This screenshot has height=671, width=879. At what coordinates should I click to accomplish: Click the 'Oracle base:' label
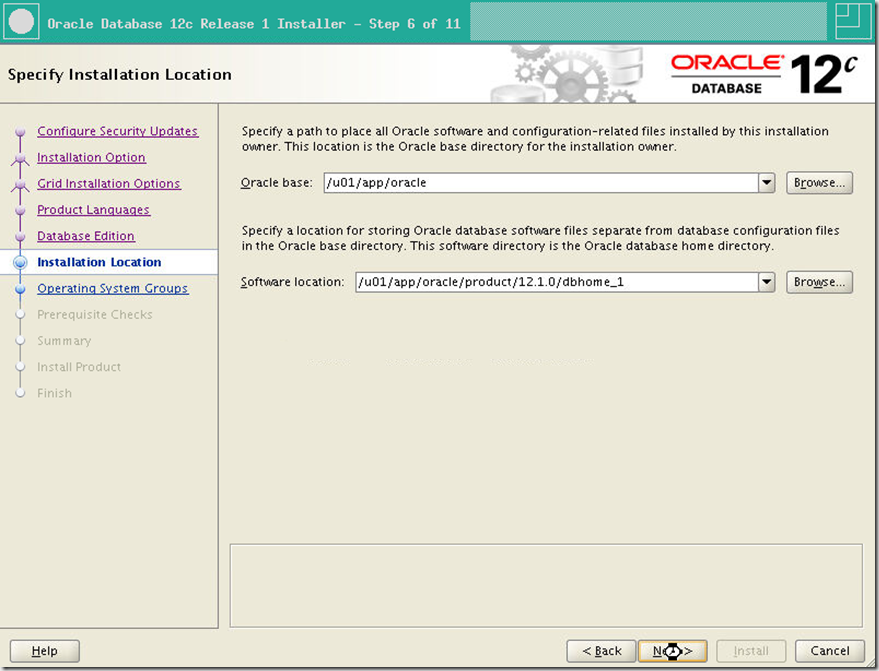coord(276,183)
